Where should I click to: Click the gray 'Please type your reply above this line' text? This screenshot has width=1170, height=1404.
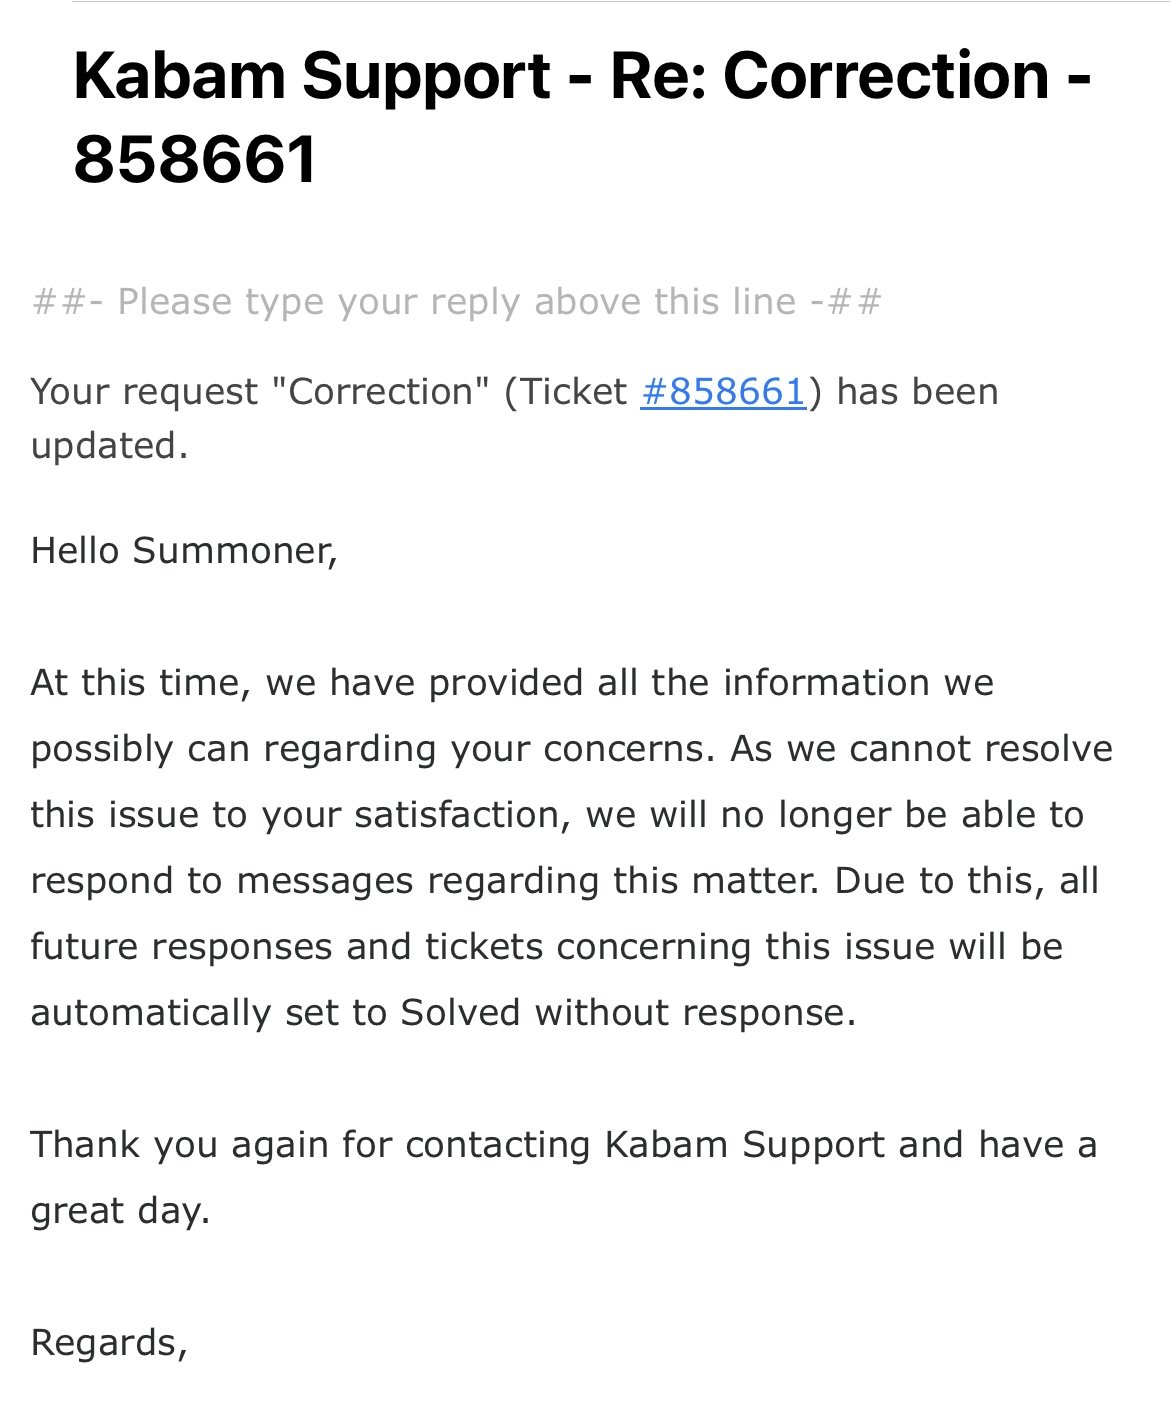pyautogui.click(x=456, y=302)
